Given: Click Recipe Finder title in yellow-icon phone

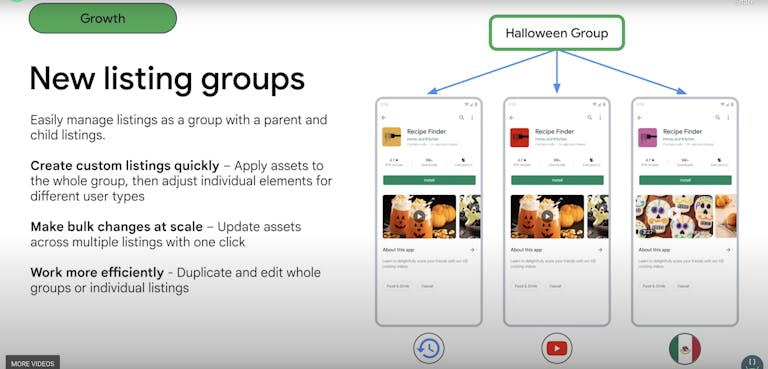Looking at the screenshot, I should tap(427, 132).
